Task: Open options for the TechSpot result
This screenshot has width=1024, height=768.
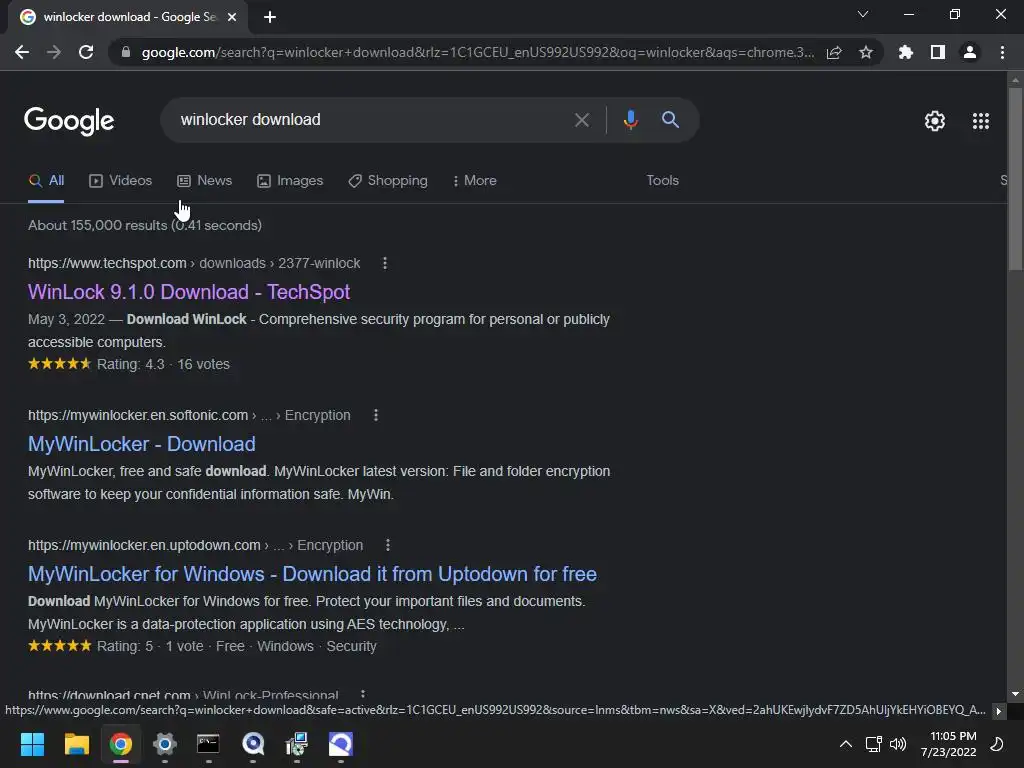Action: click(x=385, y=263)
